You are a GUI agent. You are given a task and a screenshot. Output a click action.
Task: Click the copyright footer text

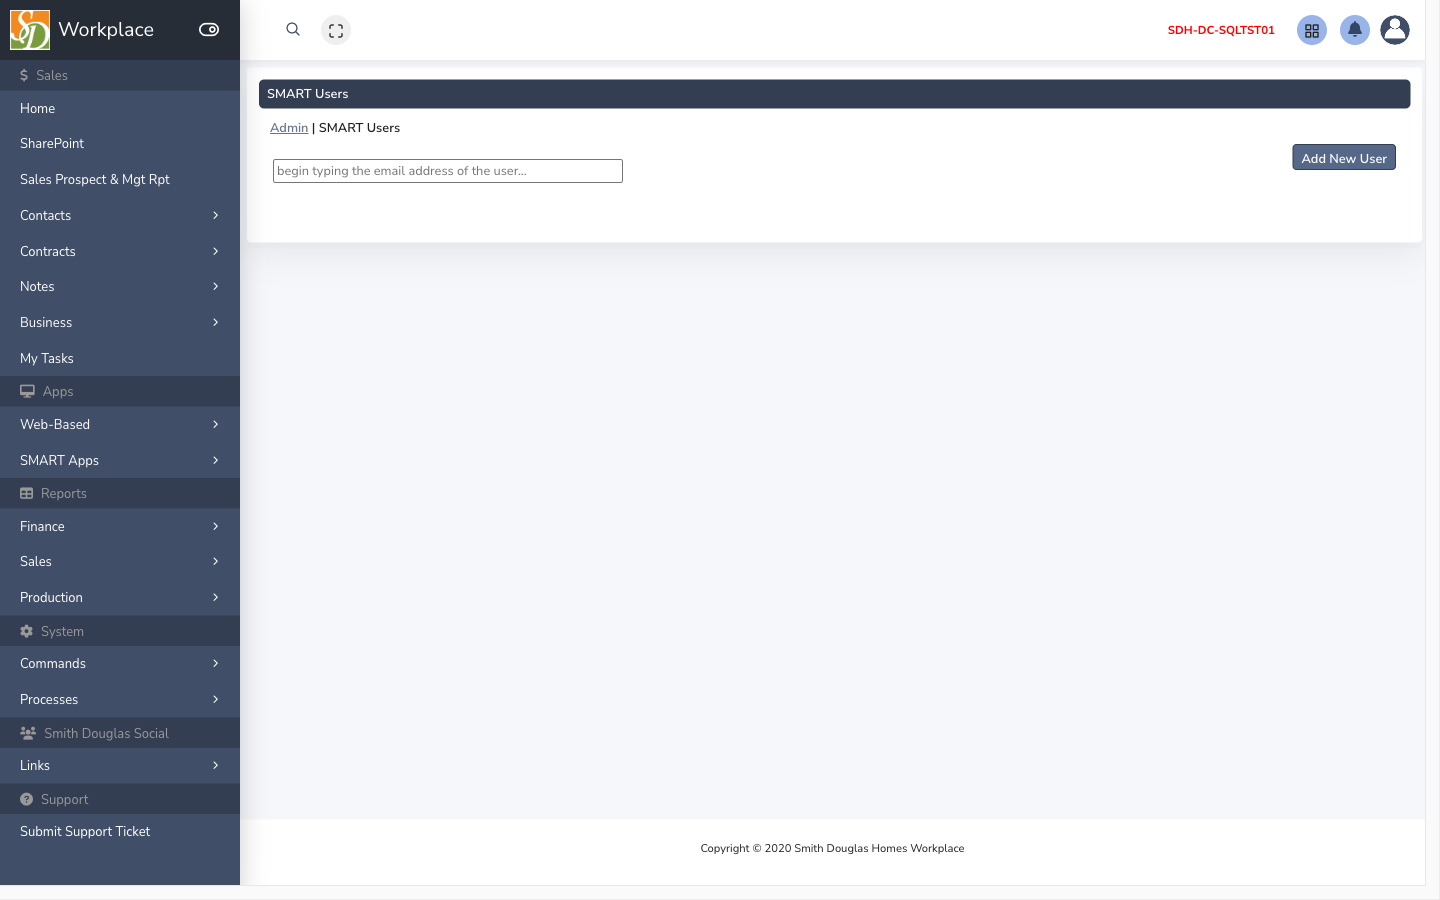coord(832,848)
